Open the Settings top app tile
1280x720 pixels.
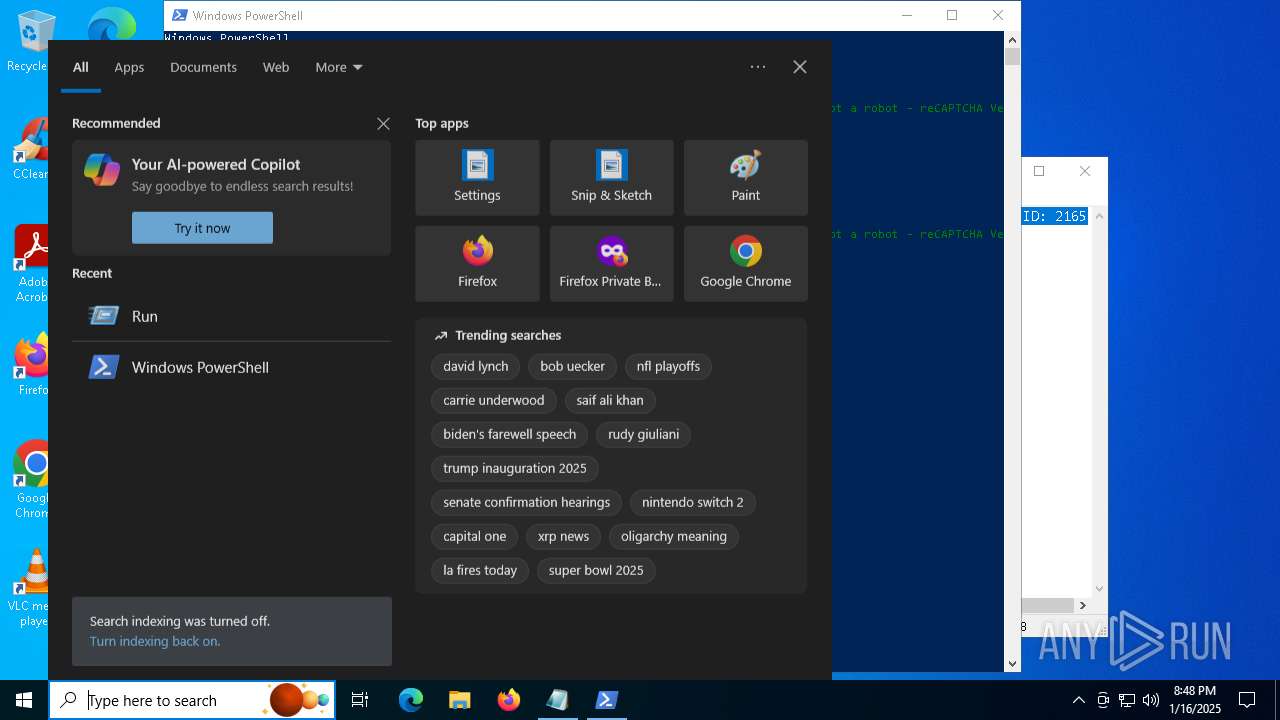477,178
